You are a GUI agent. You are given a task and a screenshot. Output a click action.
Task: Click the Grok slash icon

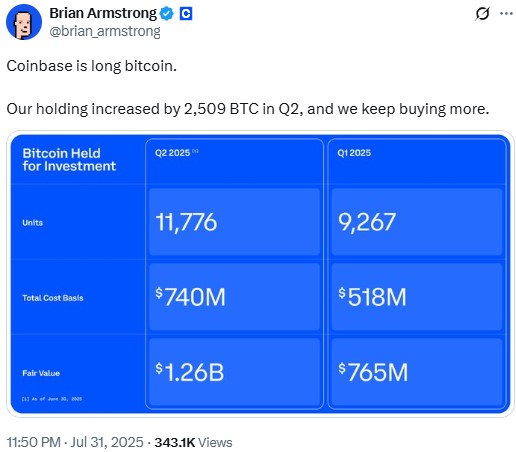click(x=482, y=14)
